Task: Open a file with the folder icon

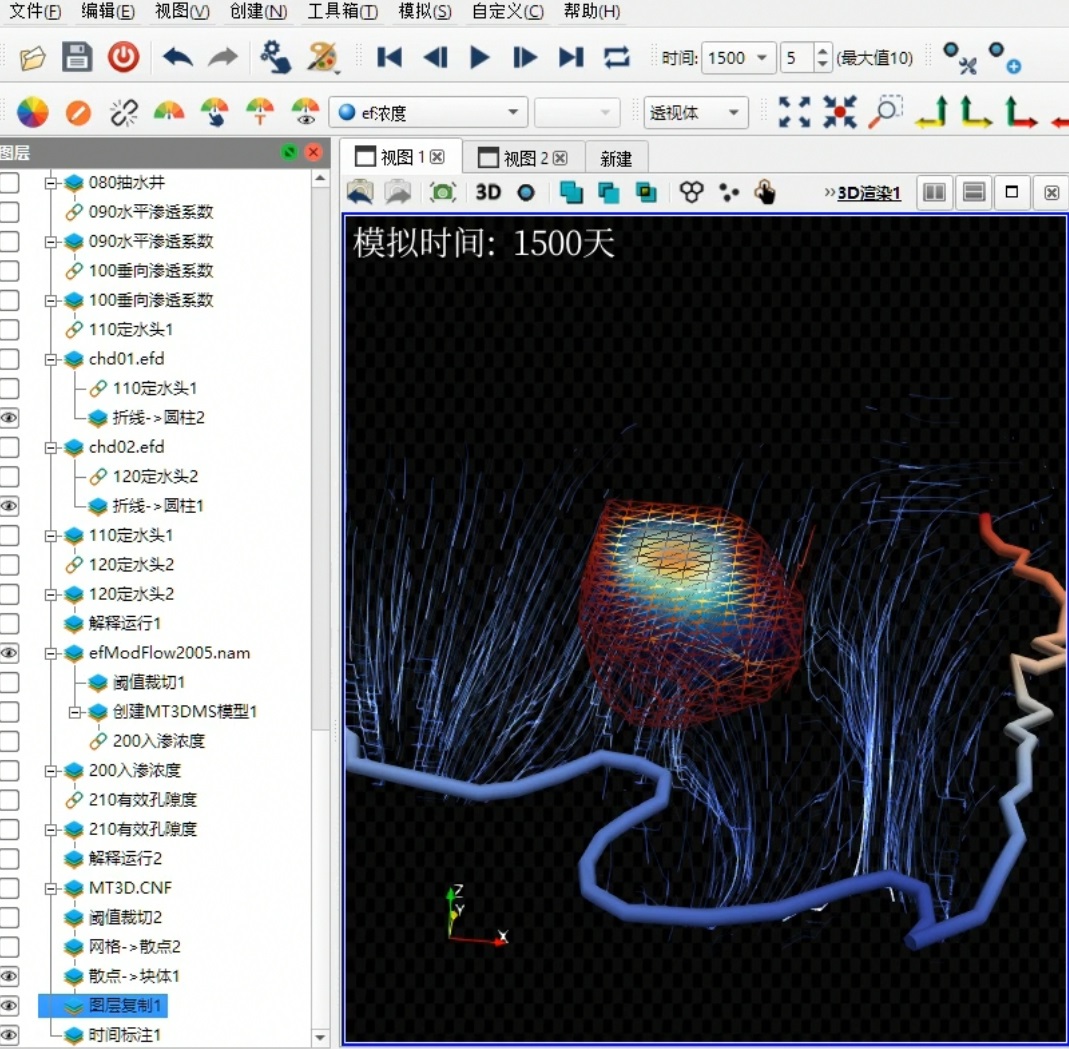Action: (32, 58)
